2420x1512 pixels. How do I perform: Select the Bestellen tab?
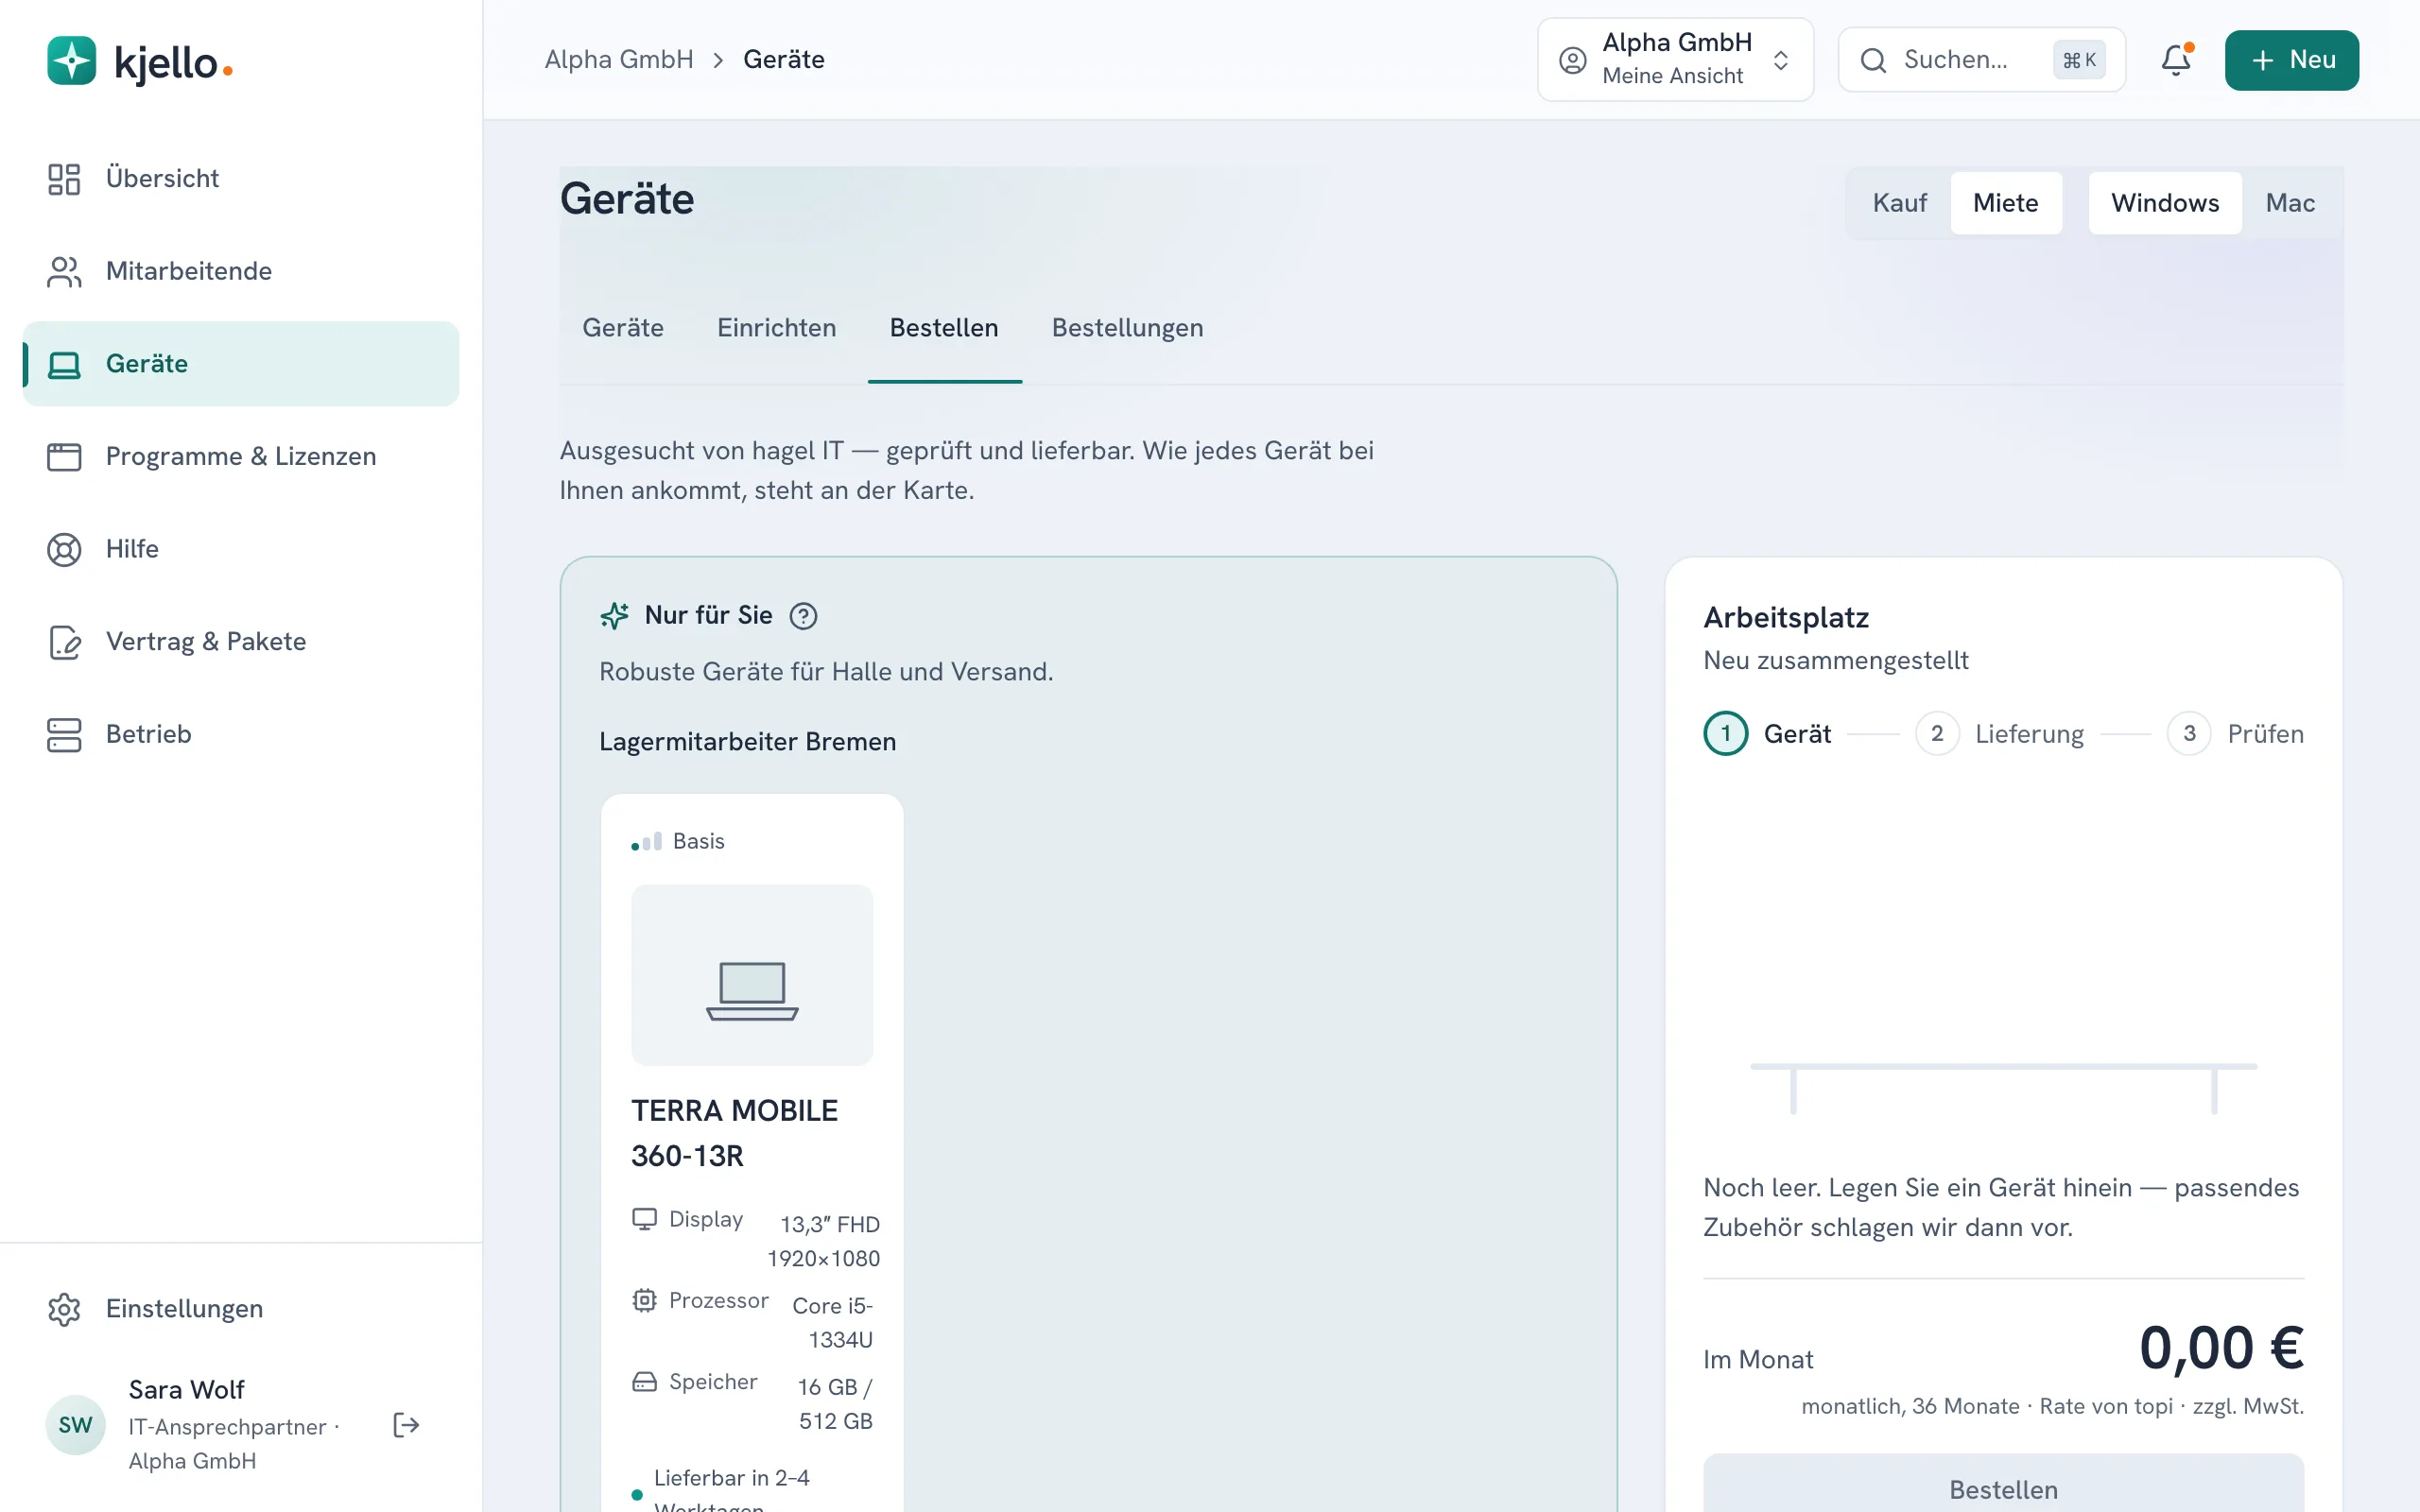(x=944, y=328)
